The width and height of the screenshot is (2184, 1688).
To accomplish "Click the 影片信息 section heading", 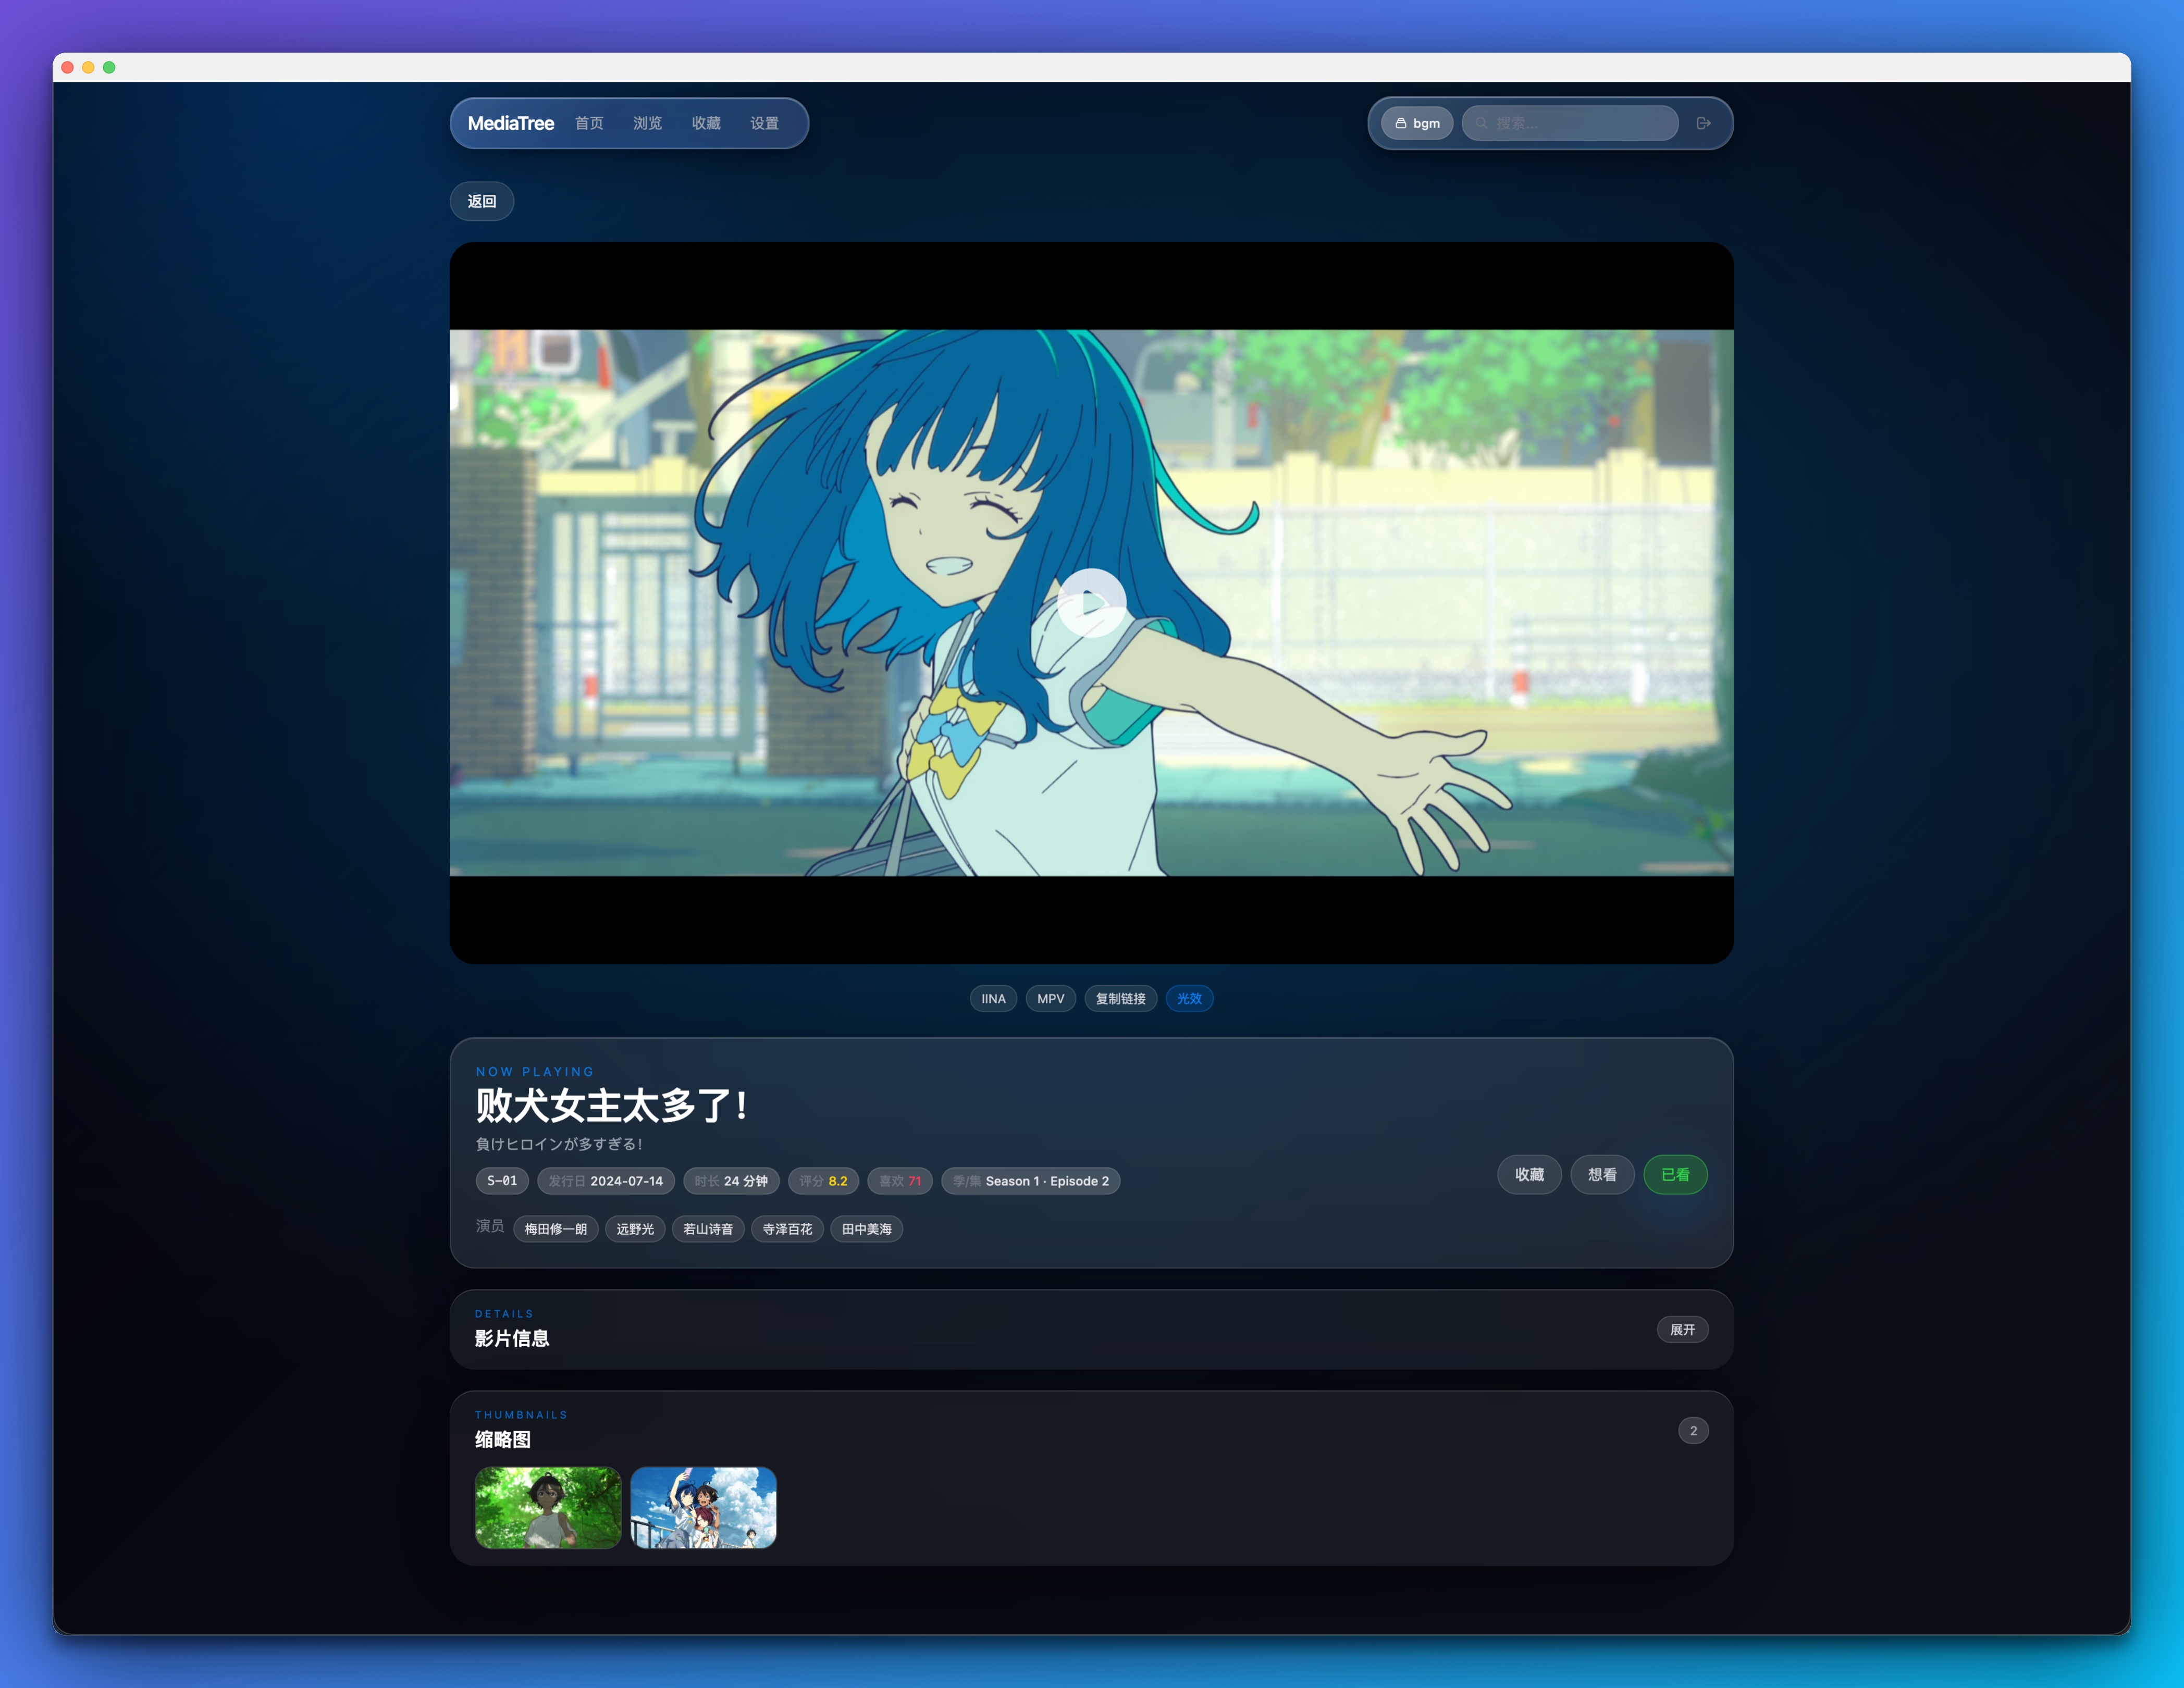I will (512, 1338).
